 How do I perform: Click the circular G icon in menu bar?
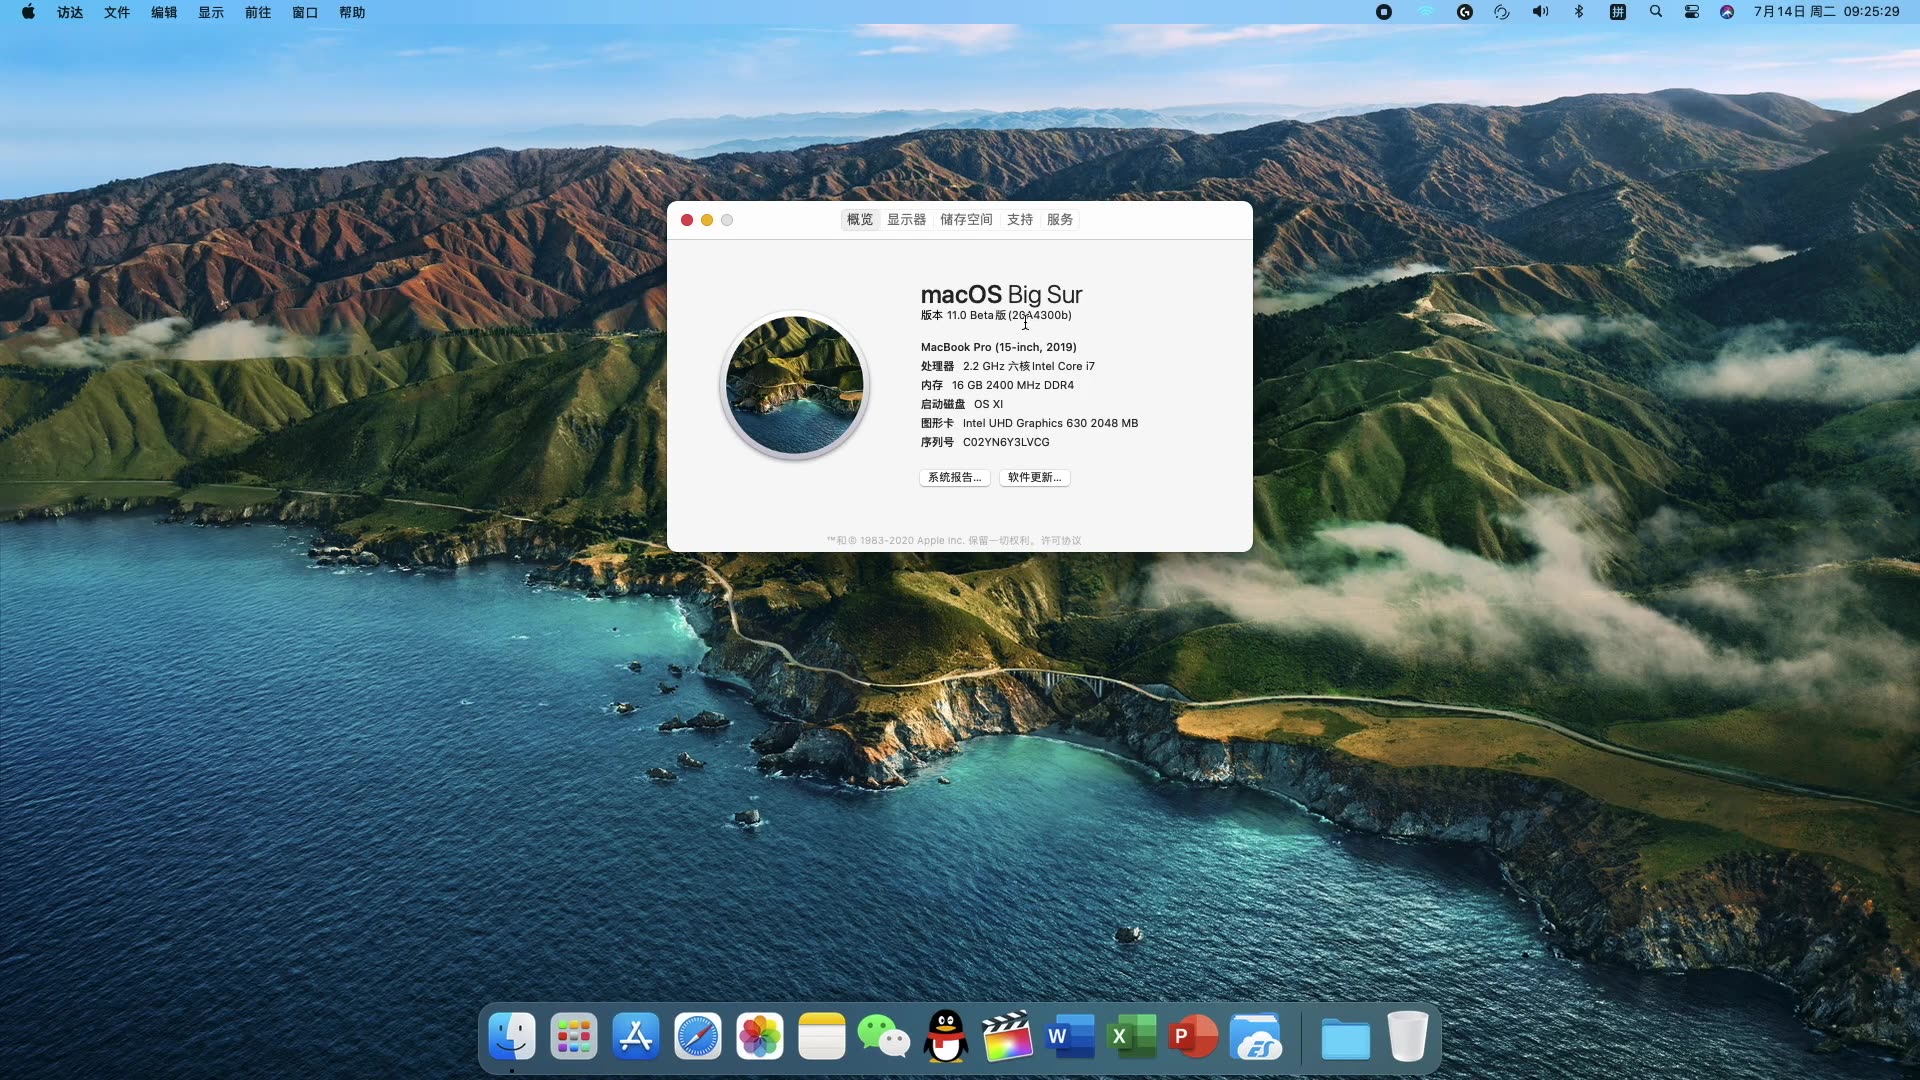[x=1465, y=12]
